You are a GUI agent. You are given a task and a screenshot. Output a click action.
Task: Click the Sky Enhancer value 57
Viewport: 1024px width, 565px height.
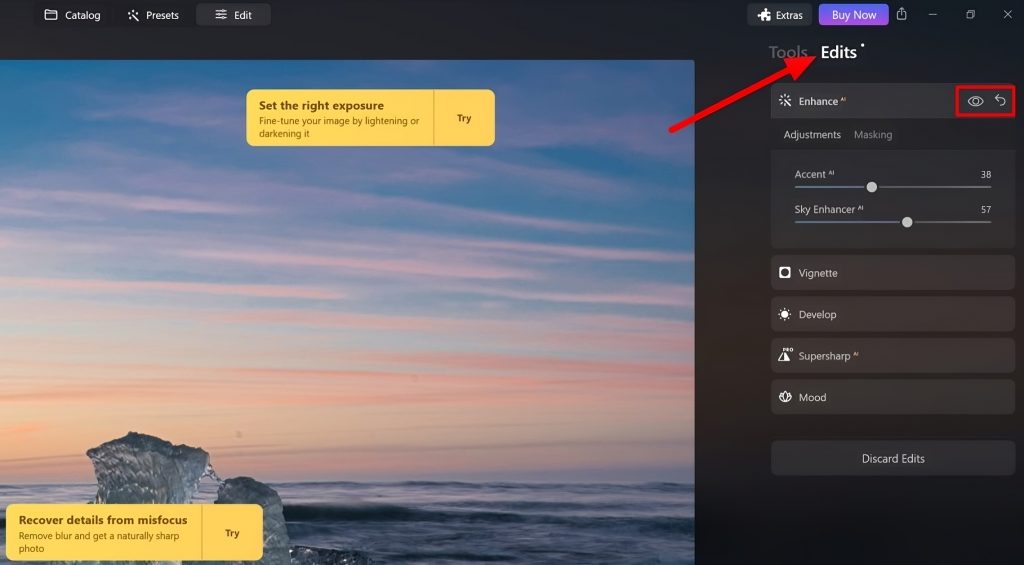[985, 210]
